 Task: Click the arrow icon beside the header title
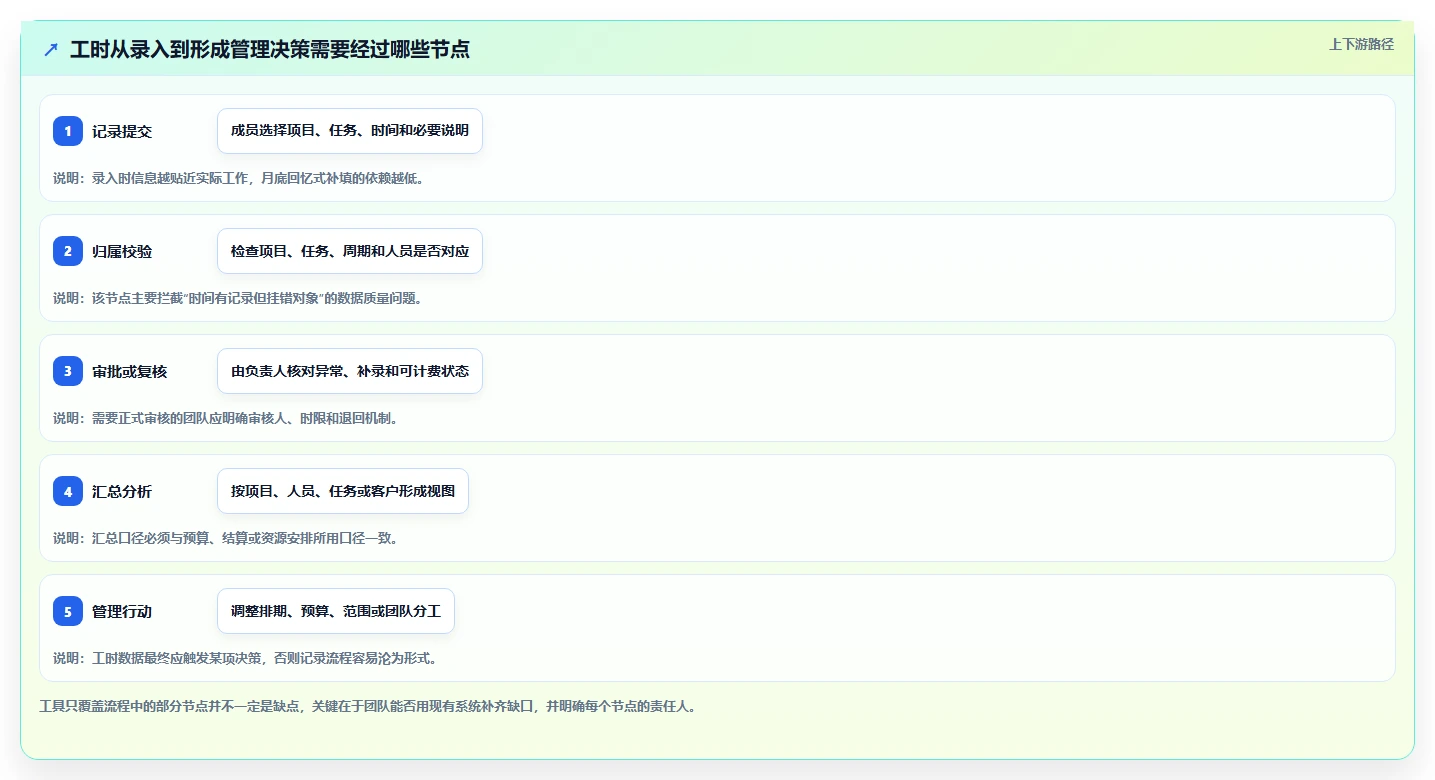point(51,49)
